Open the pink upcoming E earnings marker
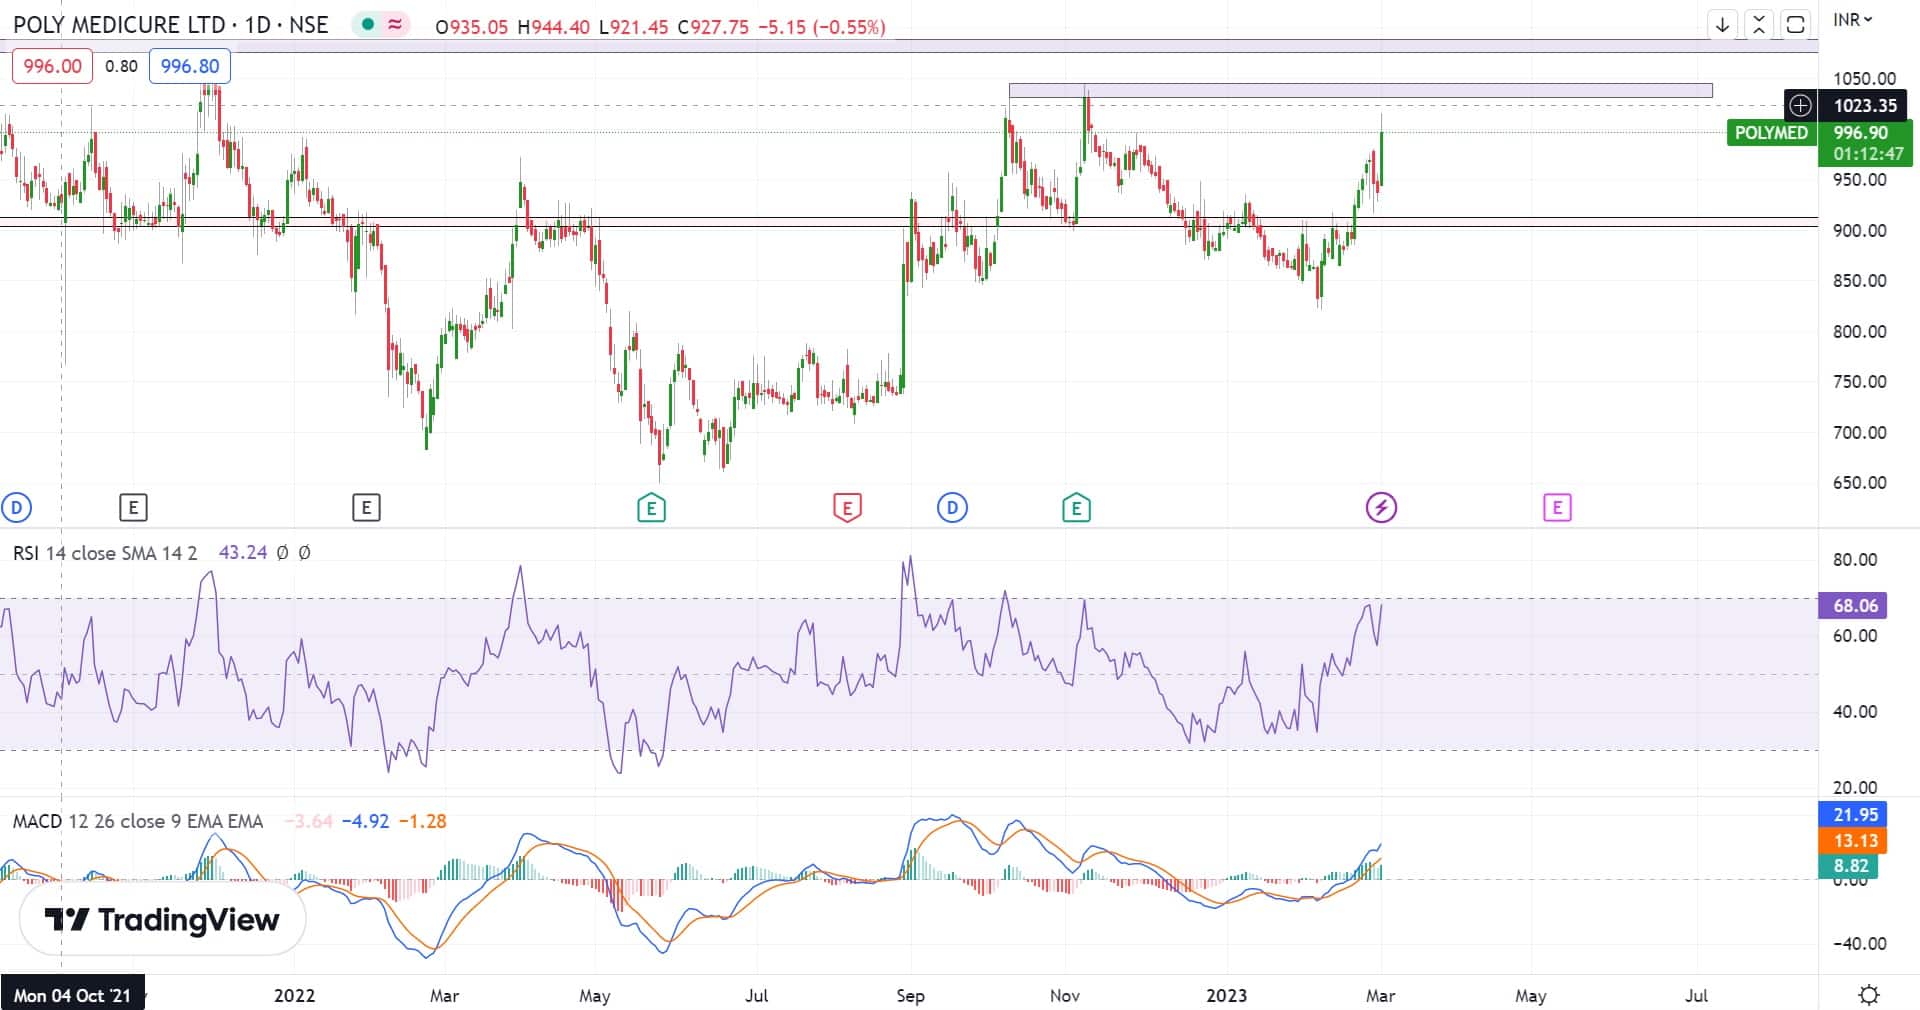This screenshot has width=1920, height=1010. 1557,508
